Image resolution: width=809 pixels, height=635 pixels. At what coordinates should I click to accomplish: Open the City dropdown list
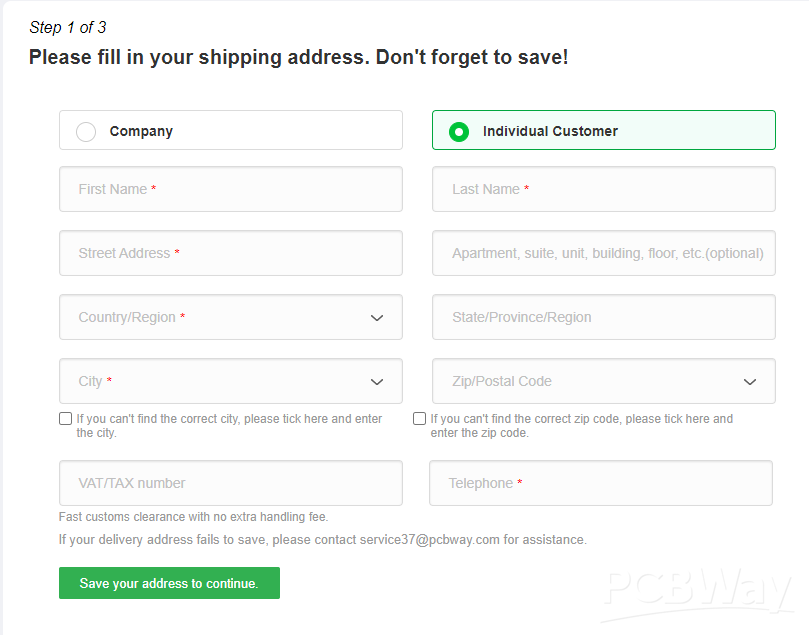pos(230,381)
